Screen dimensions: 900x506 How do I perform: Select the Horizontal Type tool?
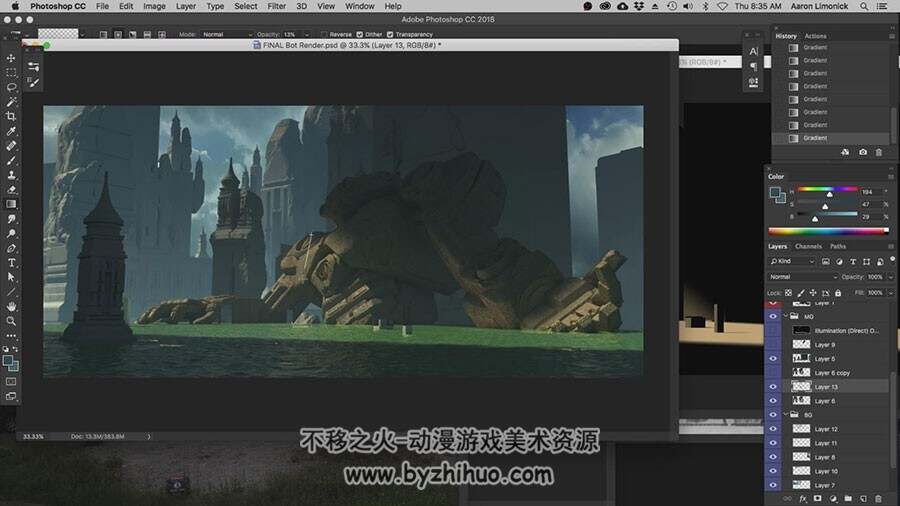pyautogui.click(x=11, y=263)
